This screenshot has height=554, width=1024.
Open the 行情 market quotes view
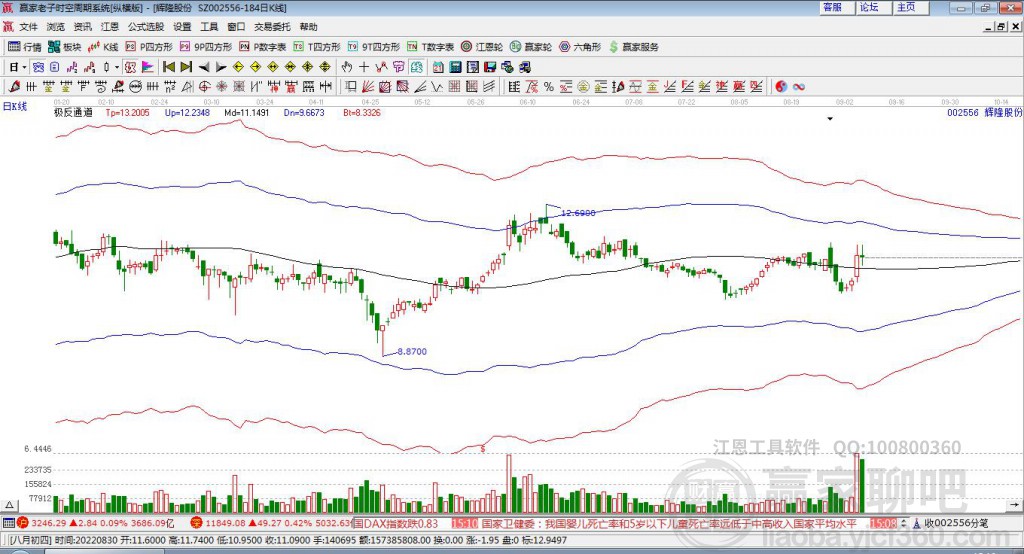click(25, 47)
